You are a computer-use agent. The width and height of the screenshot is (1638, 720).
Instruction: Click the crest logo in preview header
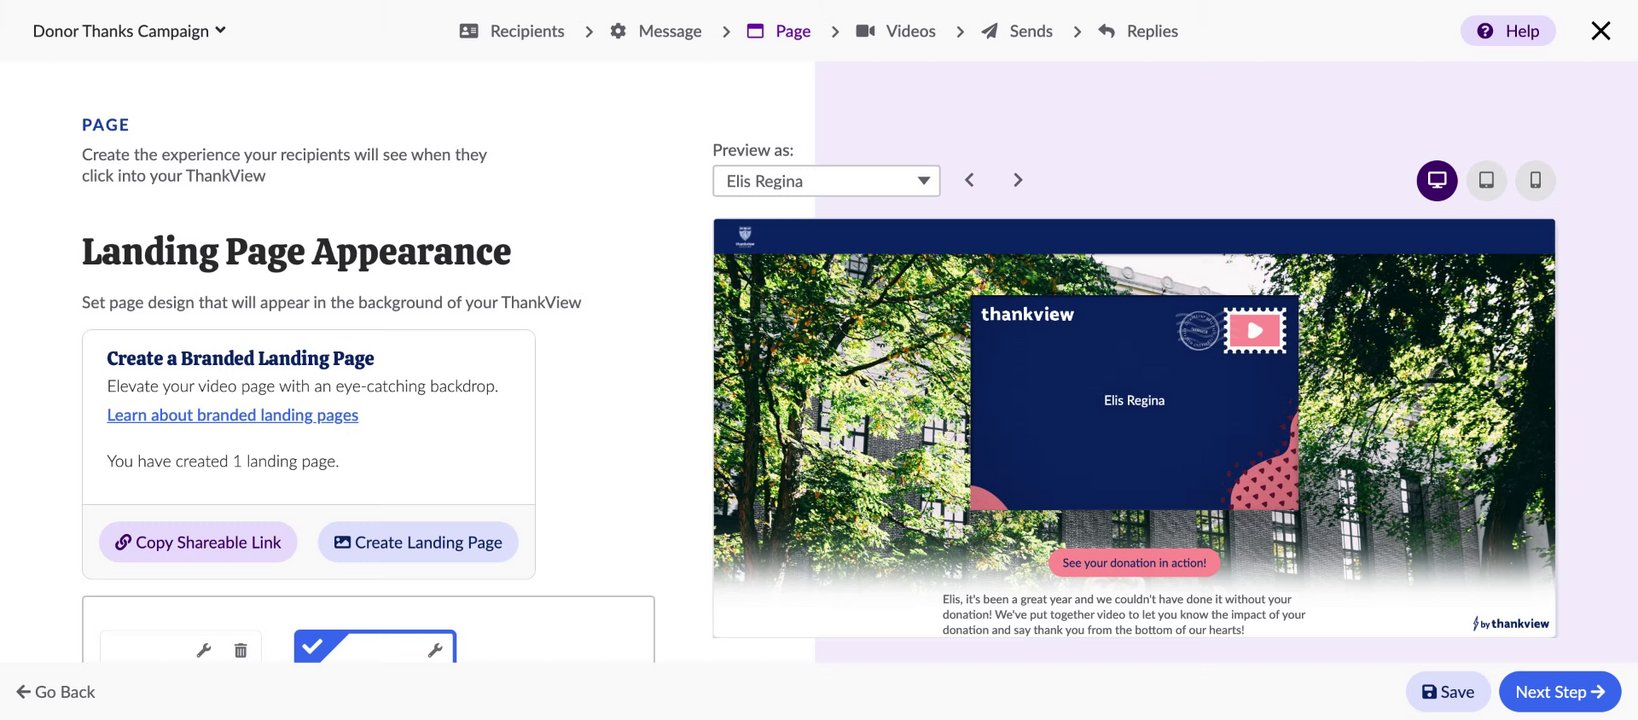[745, 237]
